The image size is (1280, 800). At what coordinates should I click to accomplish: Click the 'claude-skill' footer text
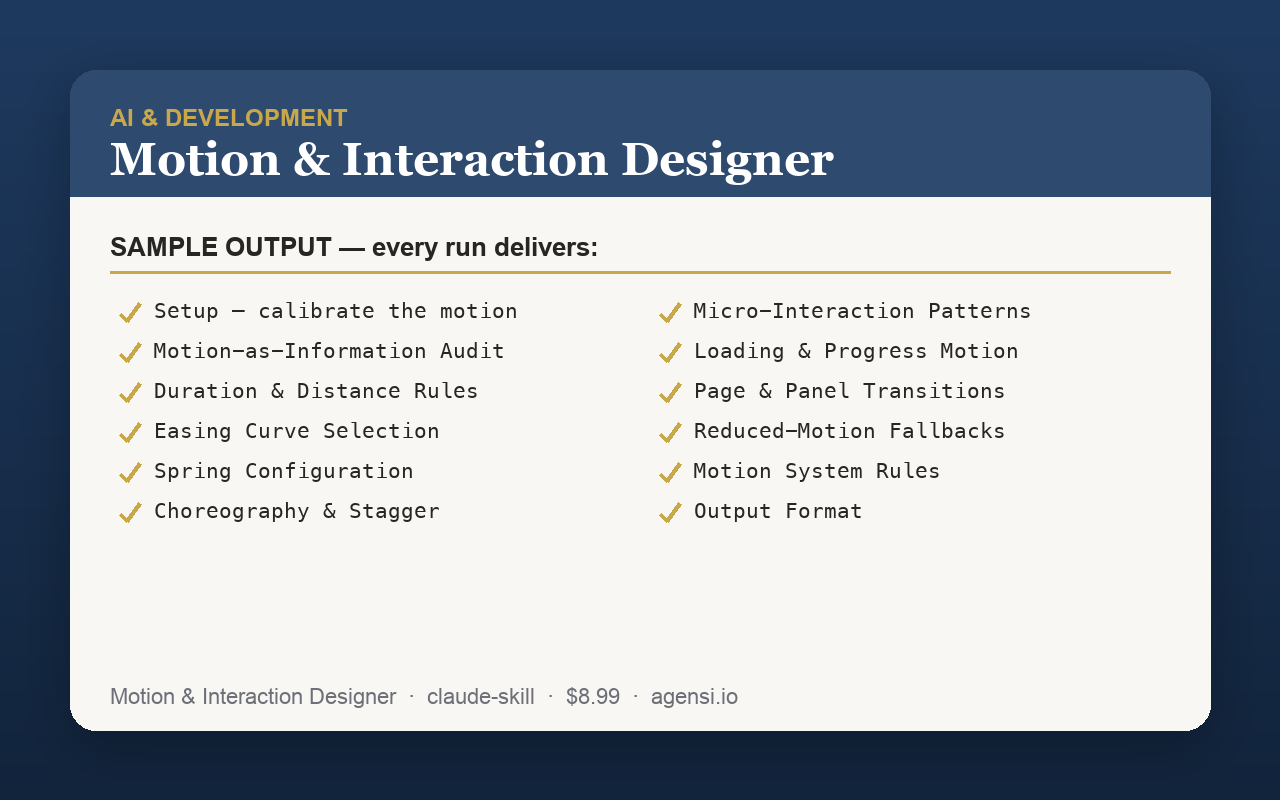pos(481,697)
